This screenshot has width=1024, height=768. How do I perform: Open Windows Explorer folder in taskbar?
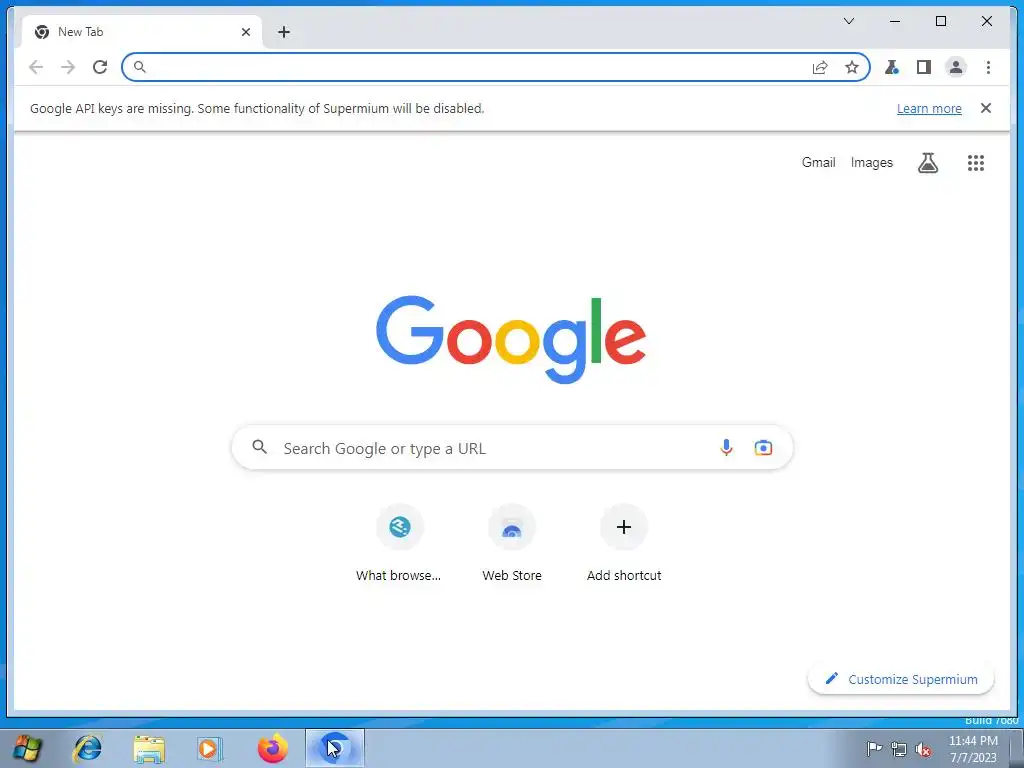(x=149, y=749)
